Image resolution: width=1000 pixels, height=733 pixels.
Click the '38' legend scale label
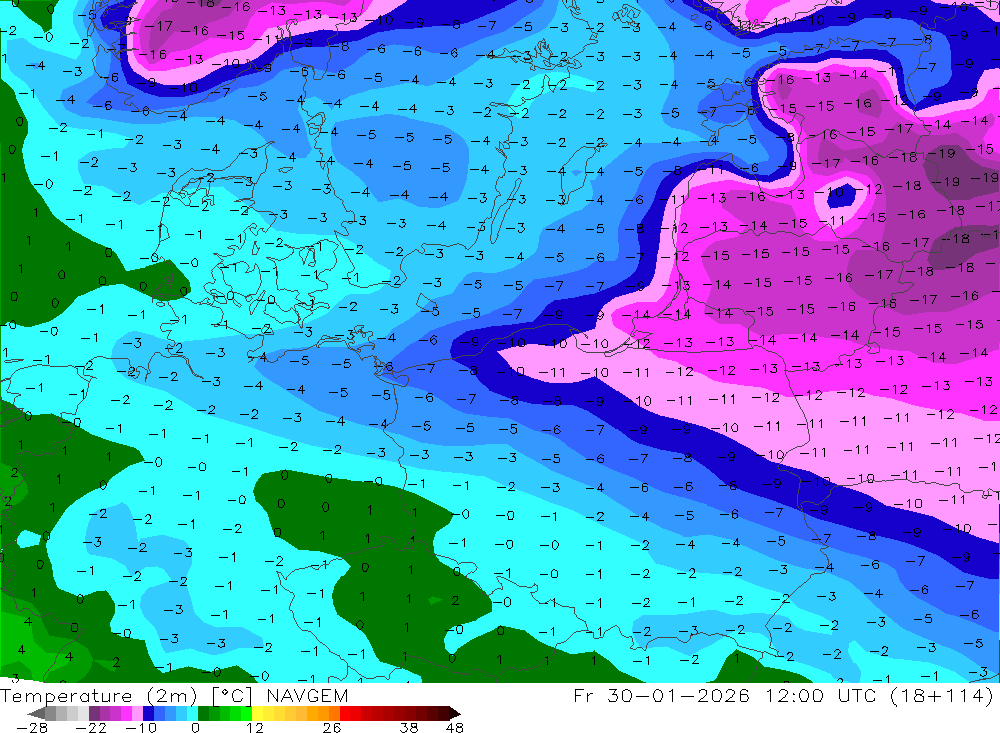pyautogui.click(x=409, y=728)
